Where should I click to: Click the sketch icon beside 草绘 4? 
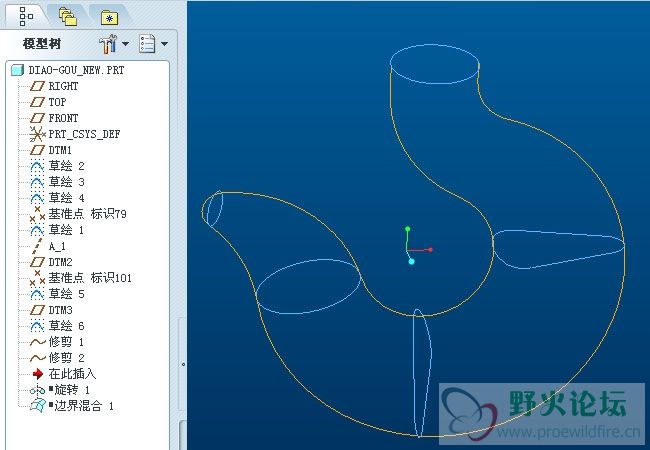pyautogui.click(x=37, y=198)
